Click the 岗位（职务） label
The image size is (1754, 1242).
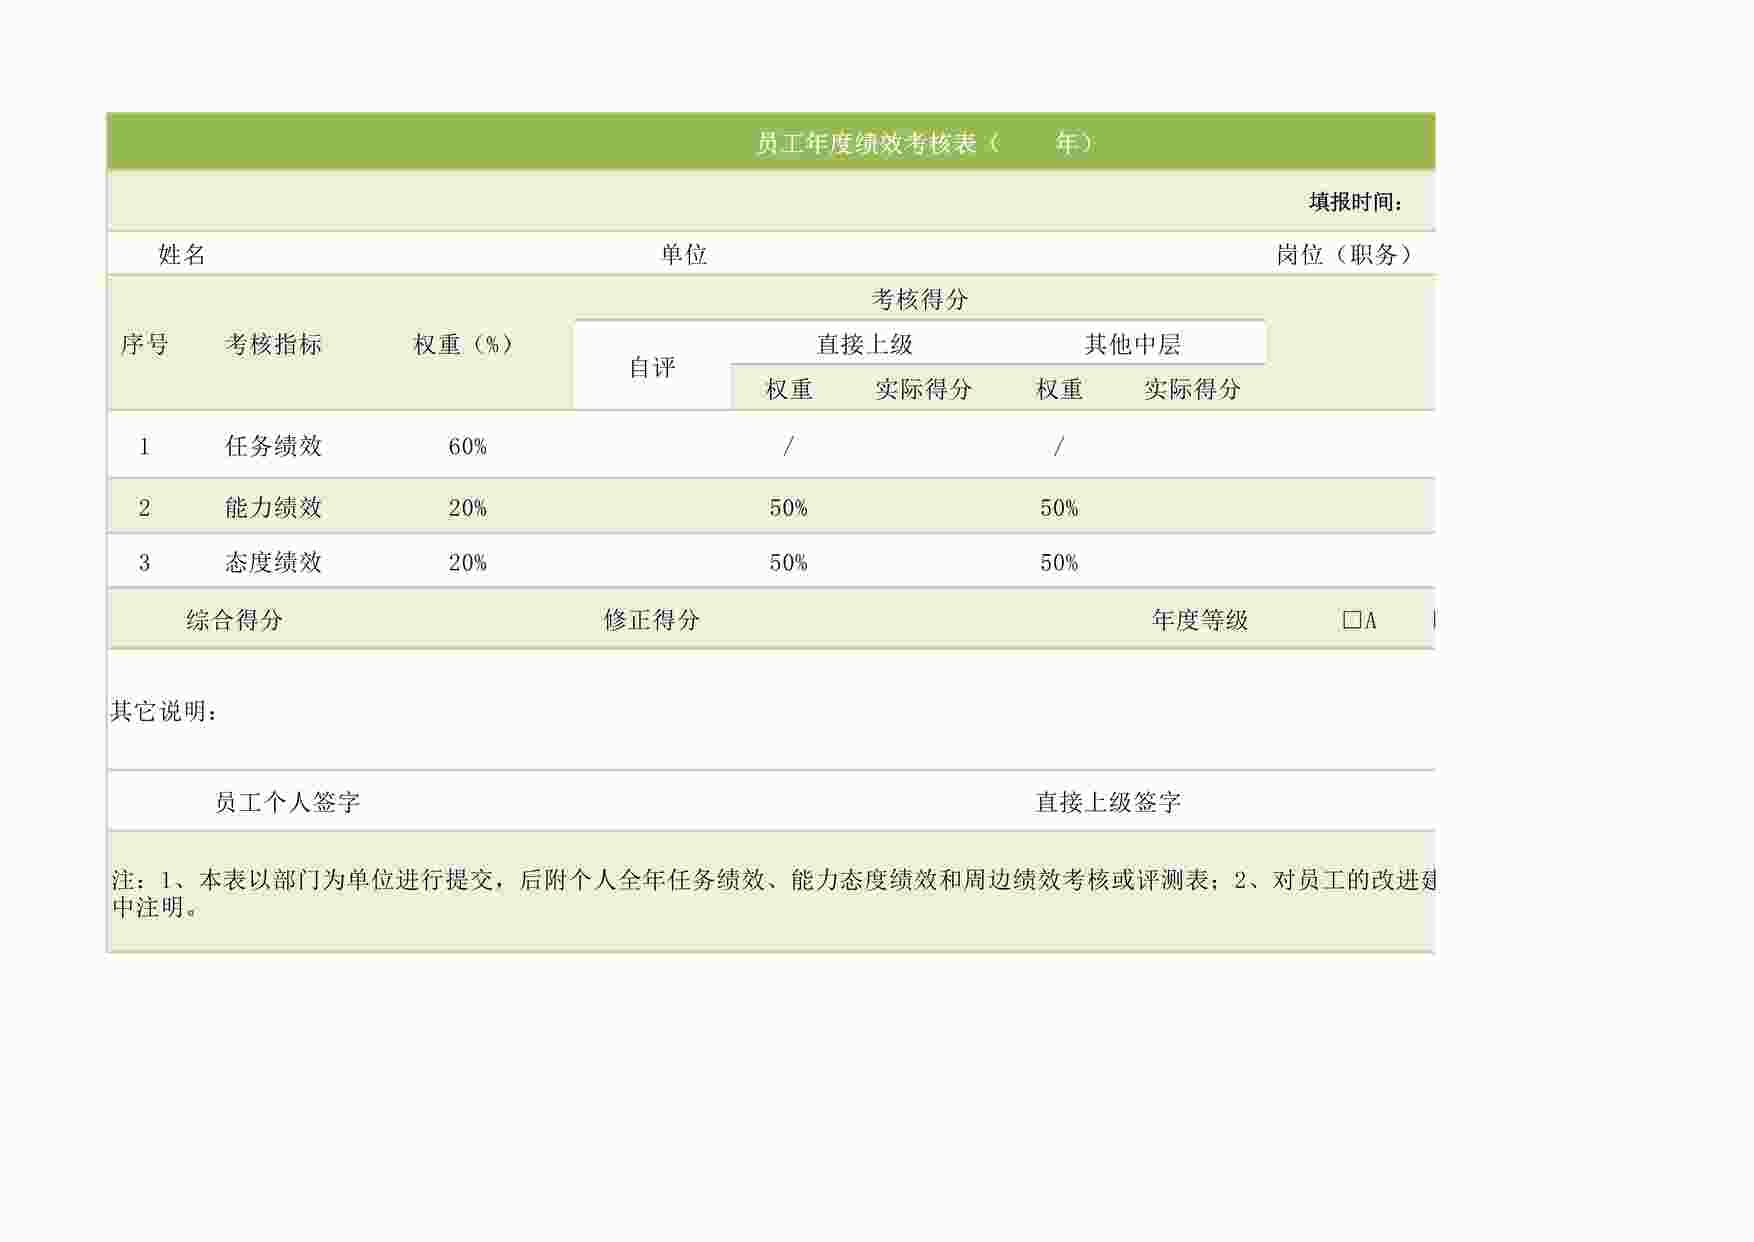click(x=1346, y=254)
